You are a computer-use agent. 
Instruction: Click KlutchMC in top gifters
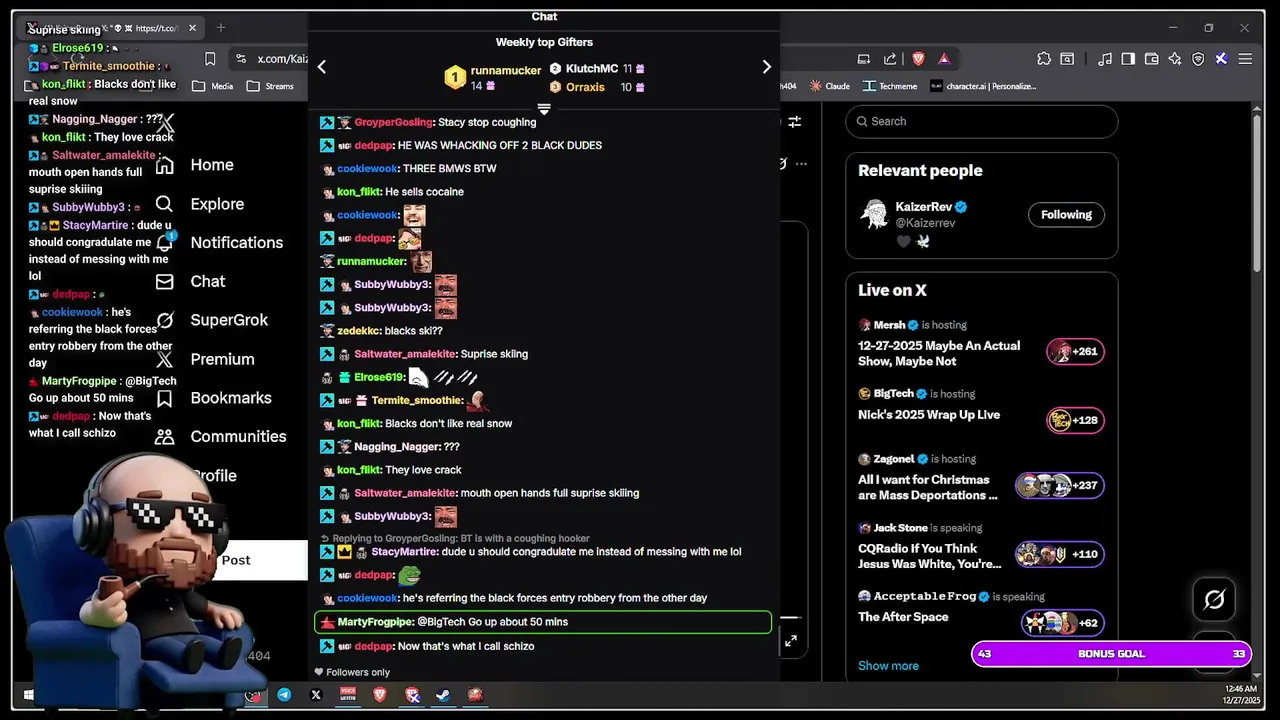point(592,69)
